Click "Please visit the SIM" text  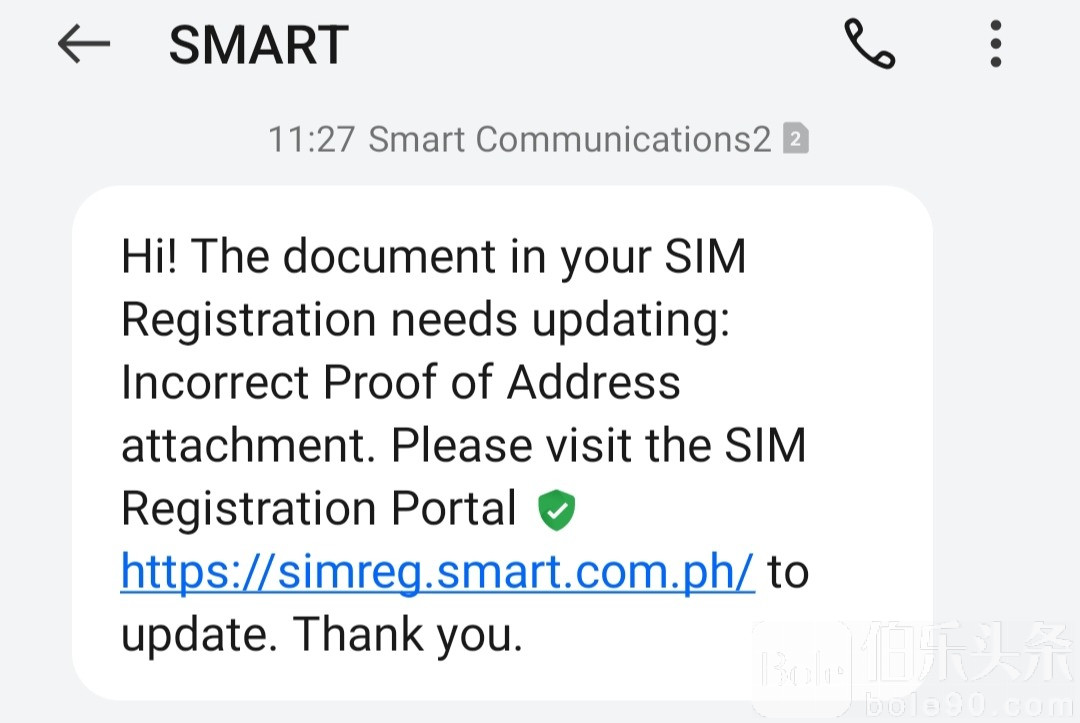point(598,446)
